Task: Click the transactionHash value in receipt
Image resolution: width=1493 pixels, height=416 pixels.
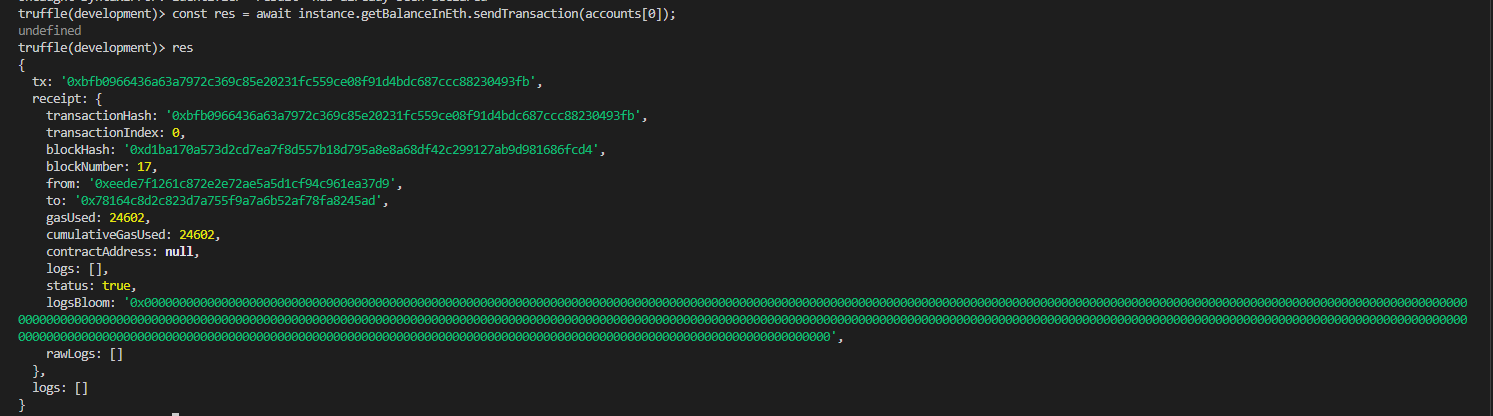Action: coord(406,116)
